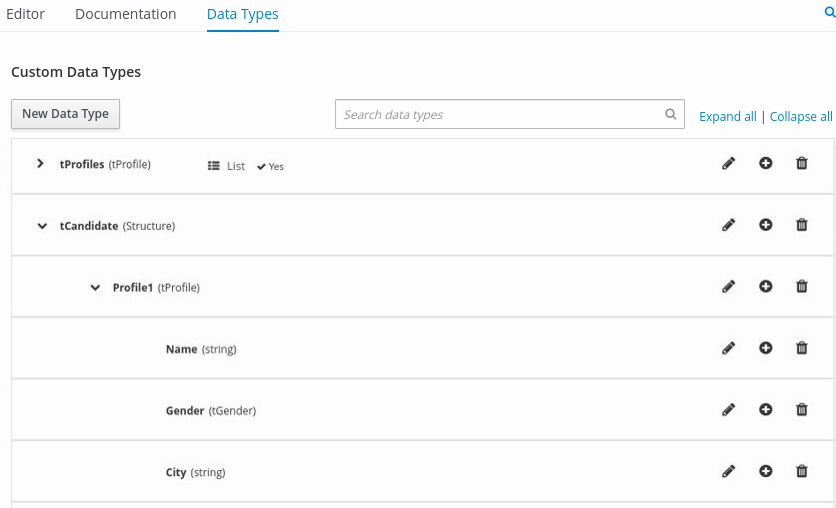
Task: Click the Collapse all link
Action: [801, 116]
